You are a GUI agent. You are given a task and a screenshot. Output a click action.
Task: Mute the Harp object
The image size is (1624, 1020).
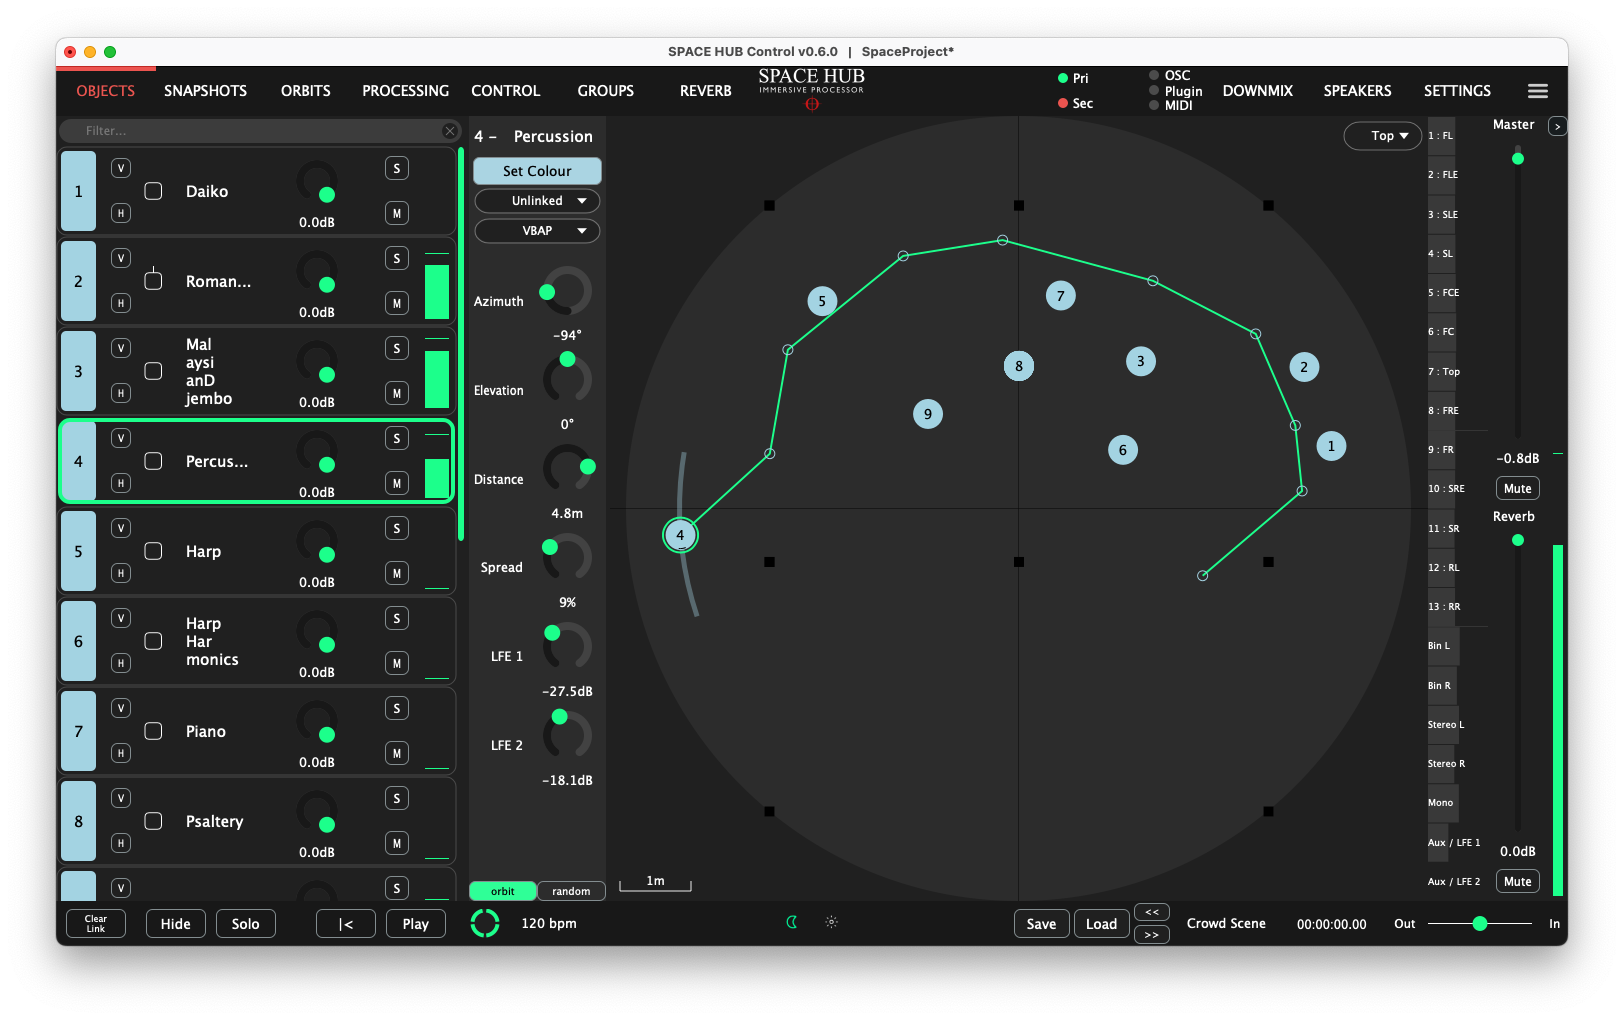(396, 574)
